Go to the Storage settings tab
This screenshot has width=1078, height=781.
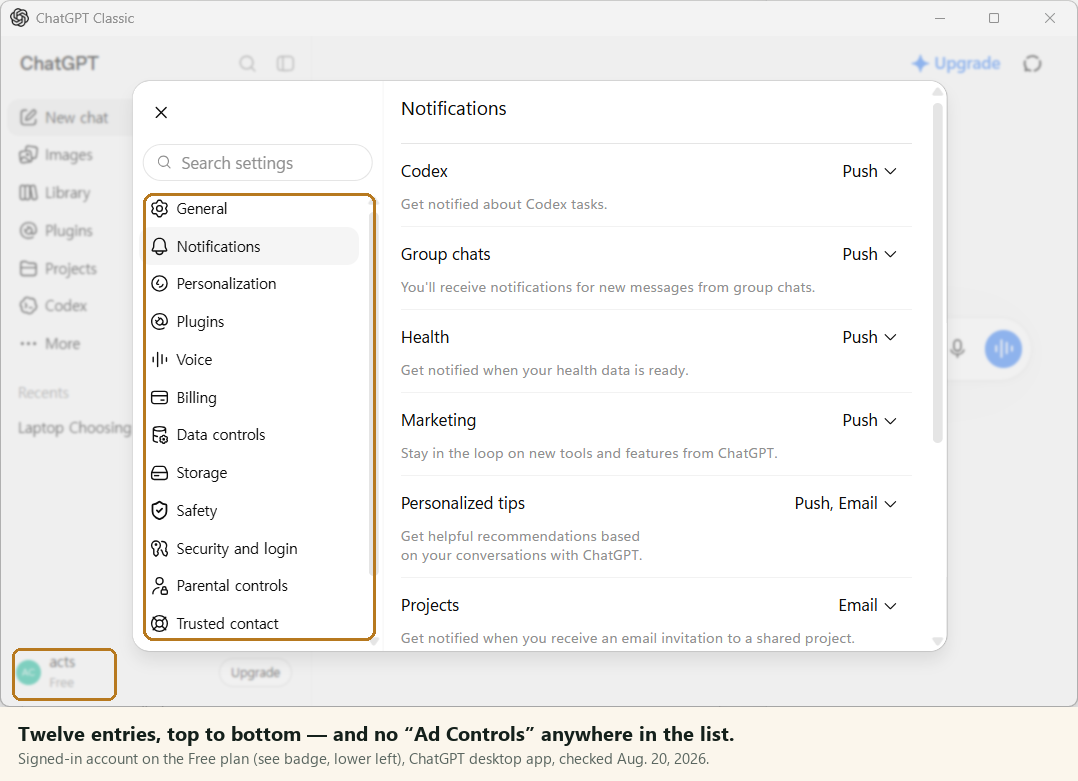[253, 473]
